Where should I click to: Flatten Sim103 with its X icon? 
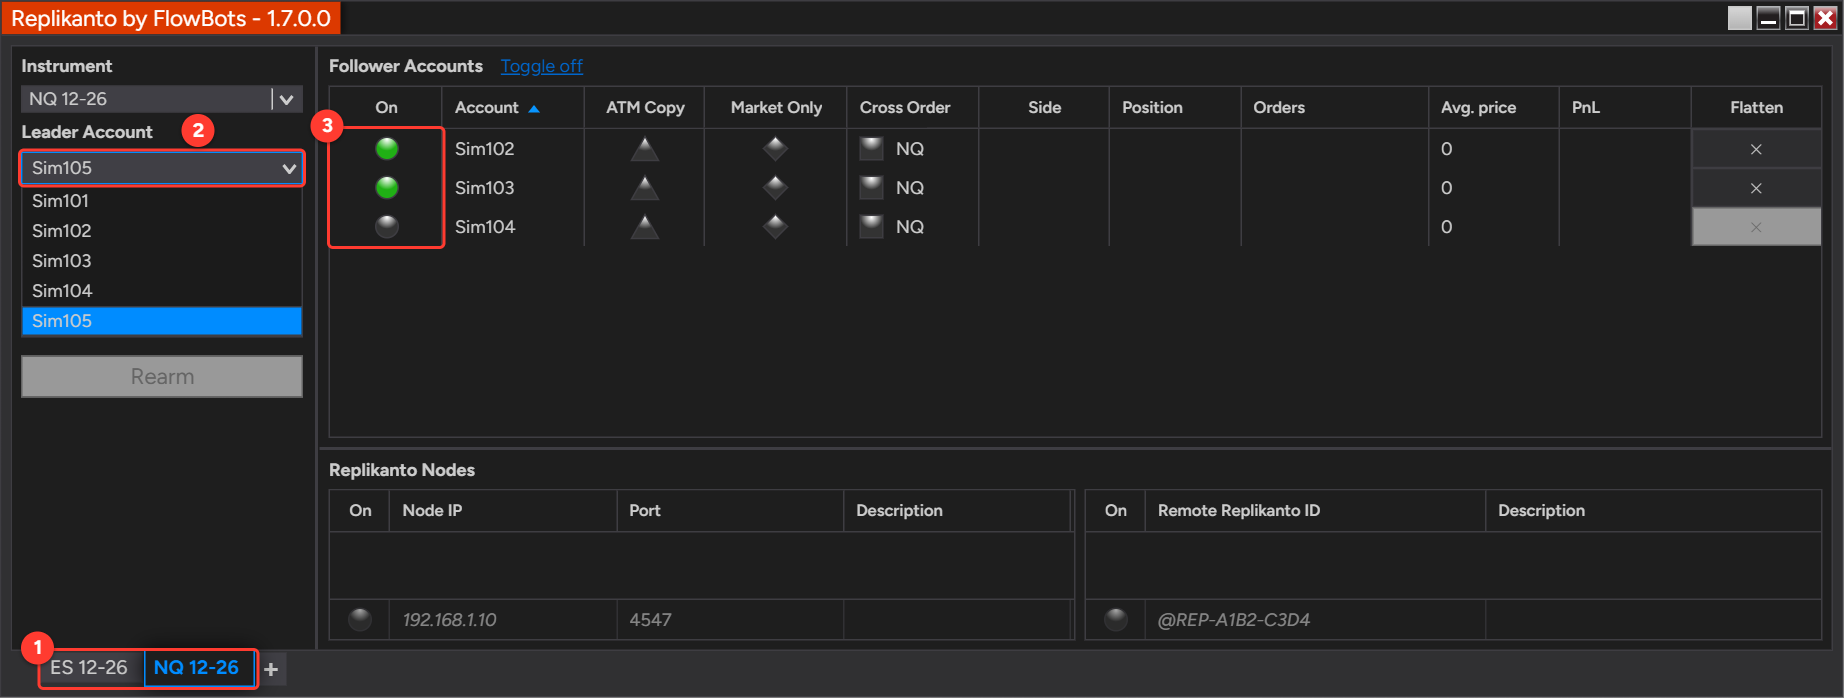tap(1756, 188)
